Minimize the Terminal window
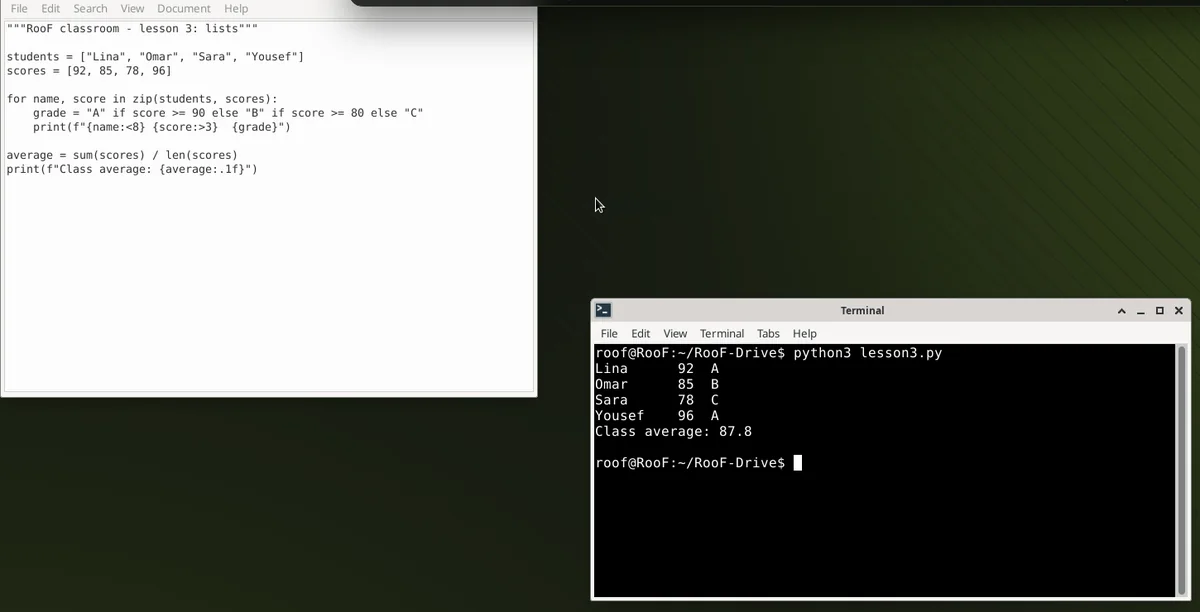Screen dimensions: 1200x612 (1141, 311)
